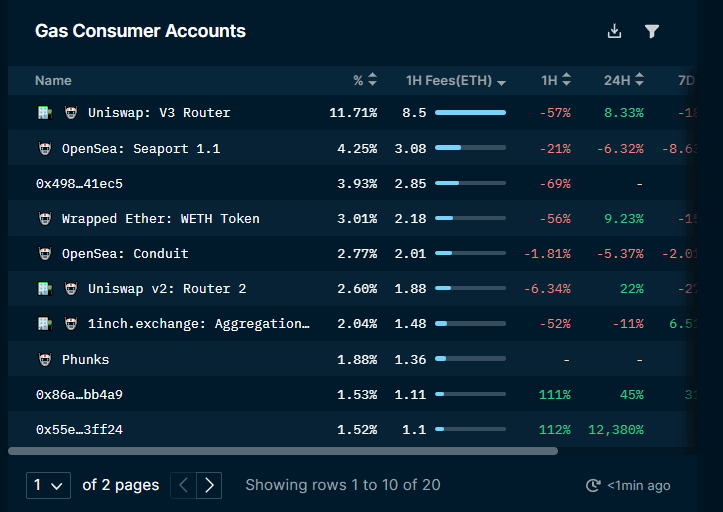This screenshot has width=723, height=512.
Task: Open OpenSea: Seaport 1.1 account
Action: pyautogui.click(x=141, y=149)
